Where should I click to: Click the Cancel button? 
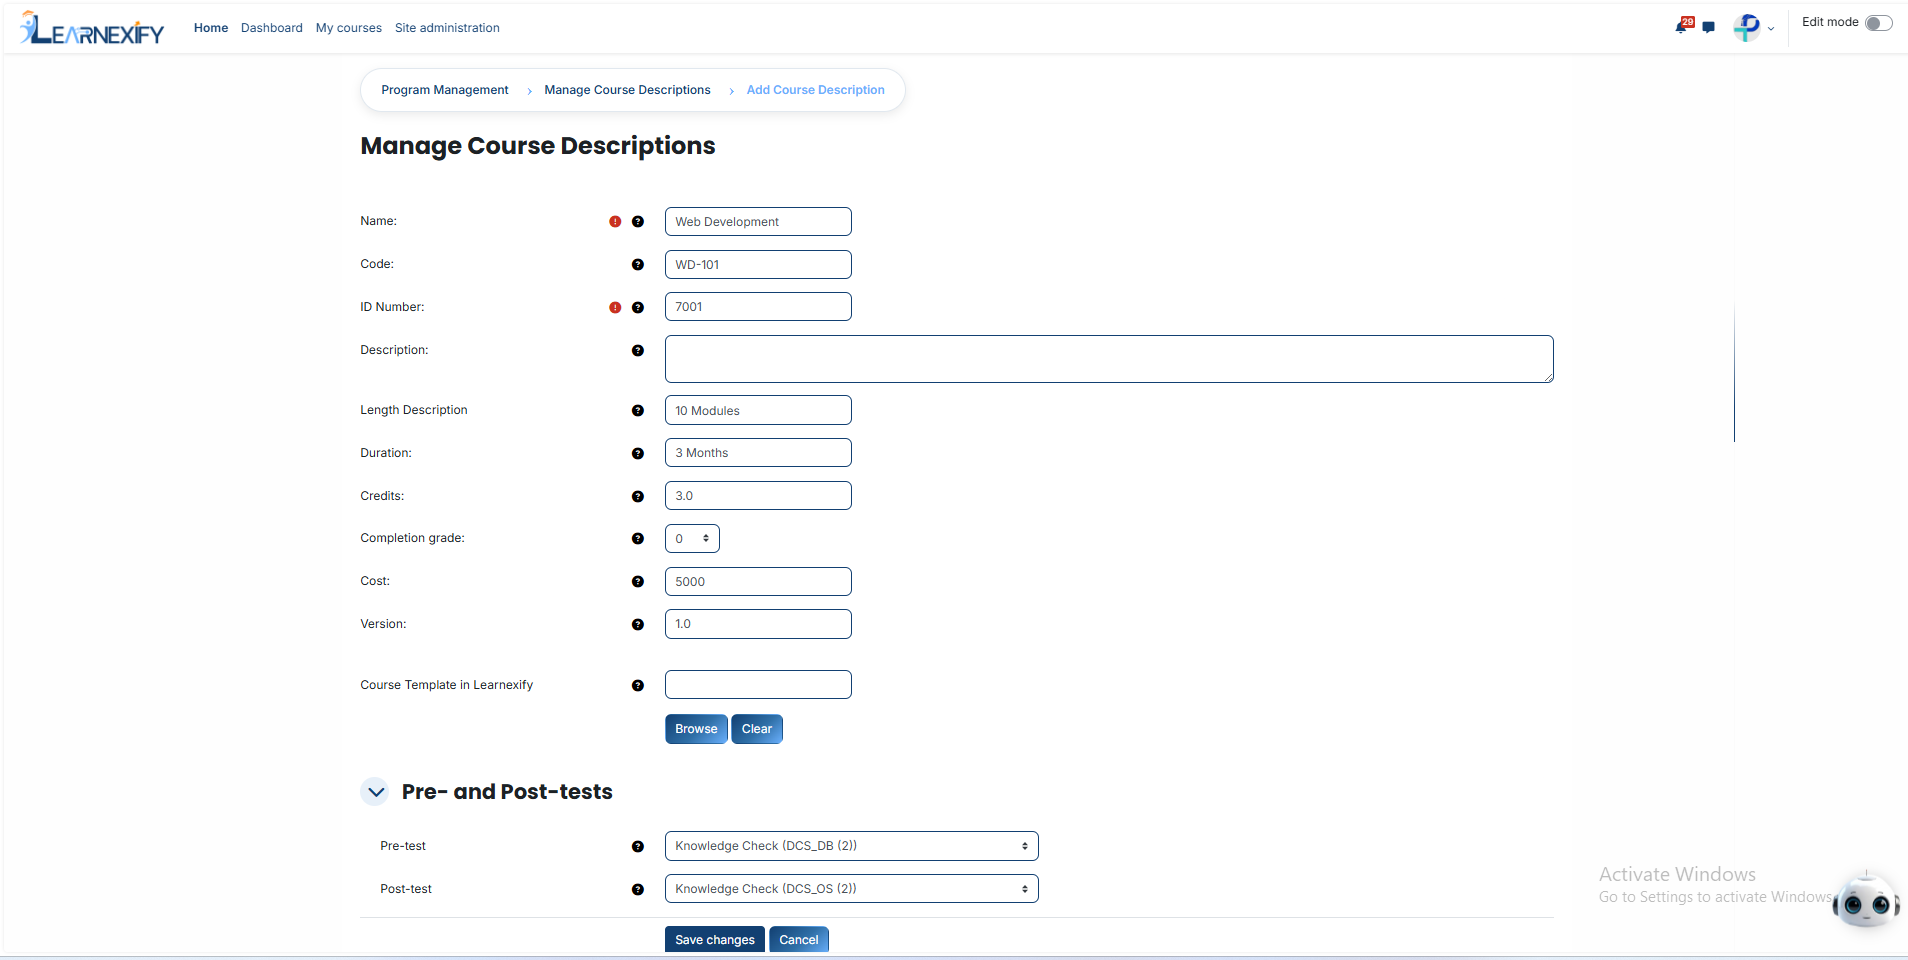799,940
